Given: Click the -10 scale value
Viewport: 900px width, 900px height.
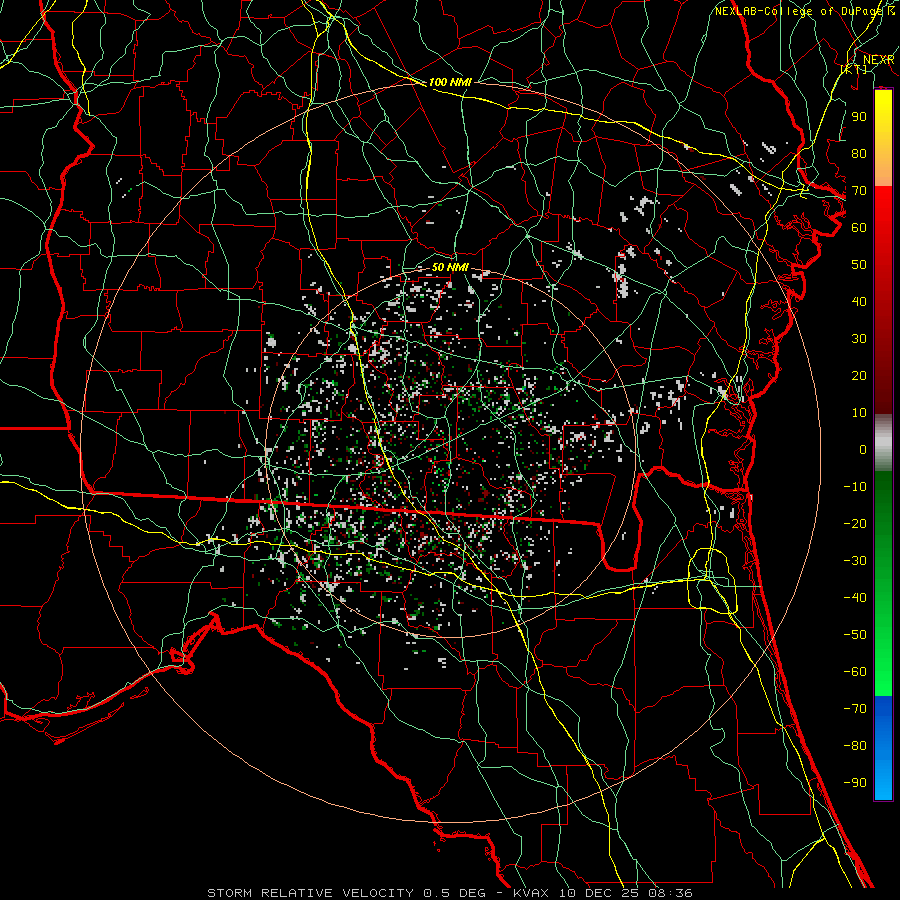Looking at the screenshot, I should 855,487.
